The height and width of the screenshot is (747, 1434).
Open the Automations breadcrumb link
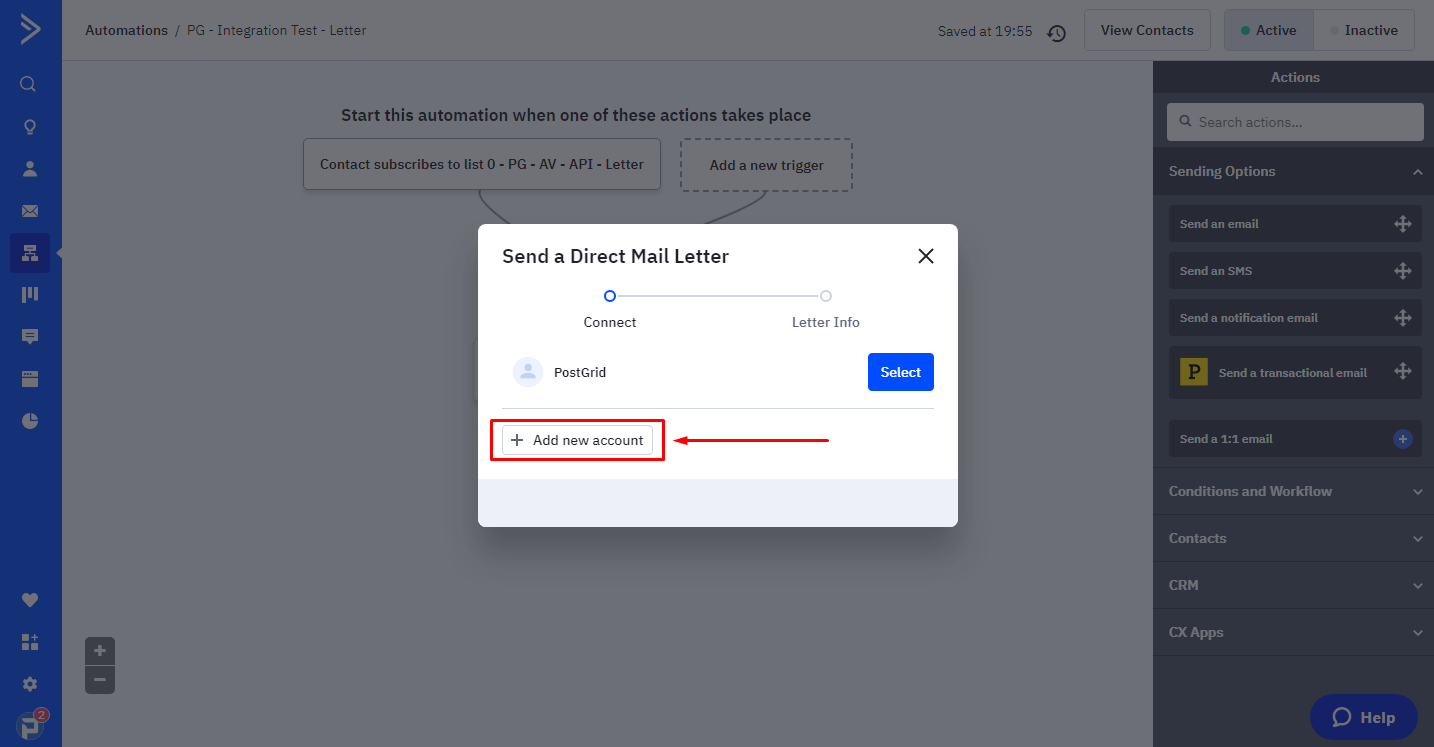pos(126,30)
